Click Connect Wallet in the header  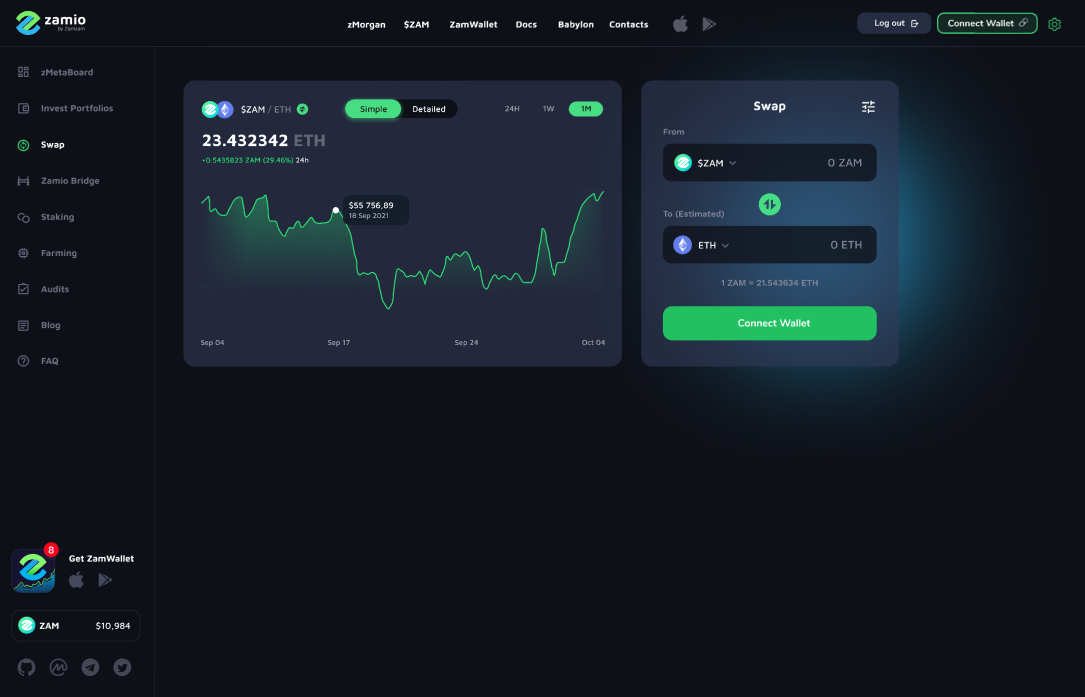[x=987, y=24]
